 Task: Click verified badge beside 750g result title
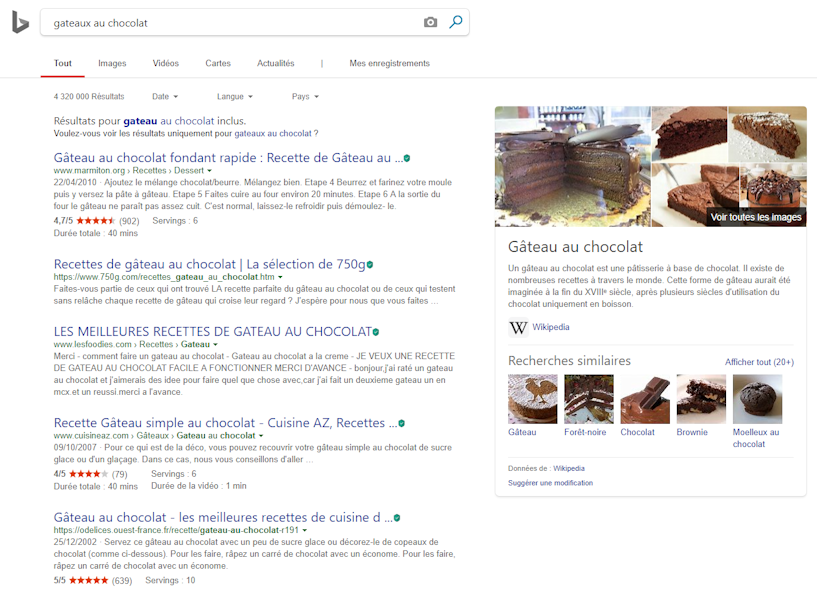point(370,265)
